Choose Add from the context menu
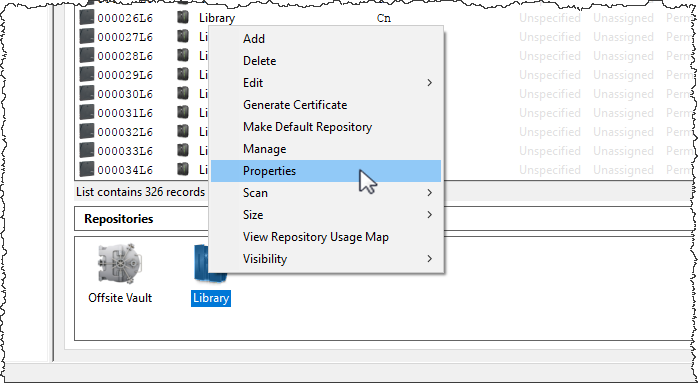Image resolution: width=698 pixels, height=383 pixels. (x=326, y=39)
